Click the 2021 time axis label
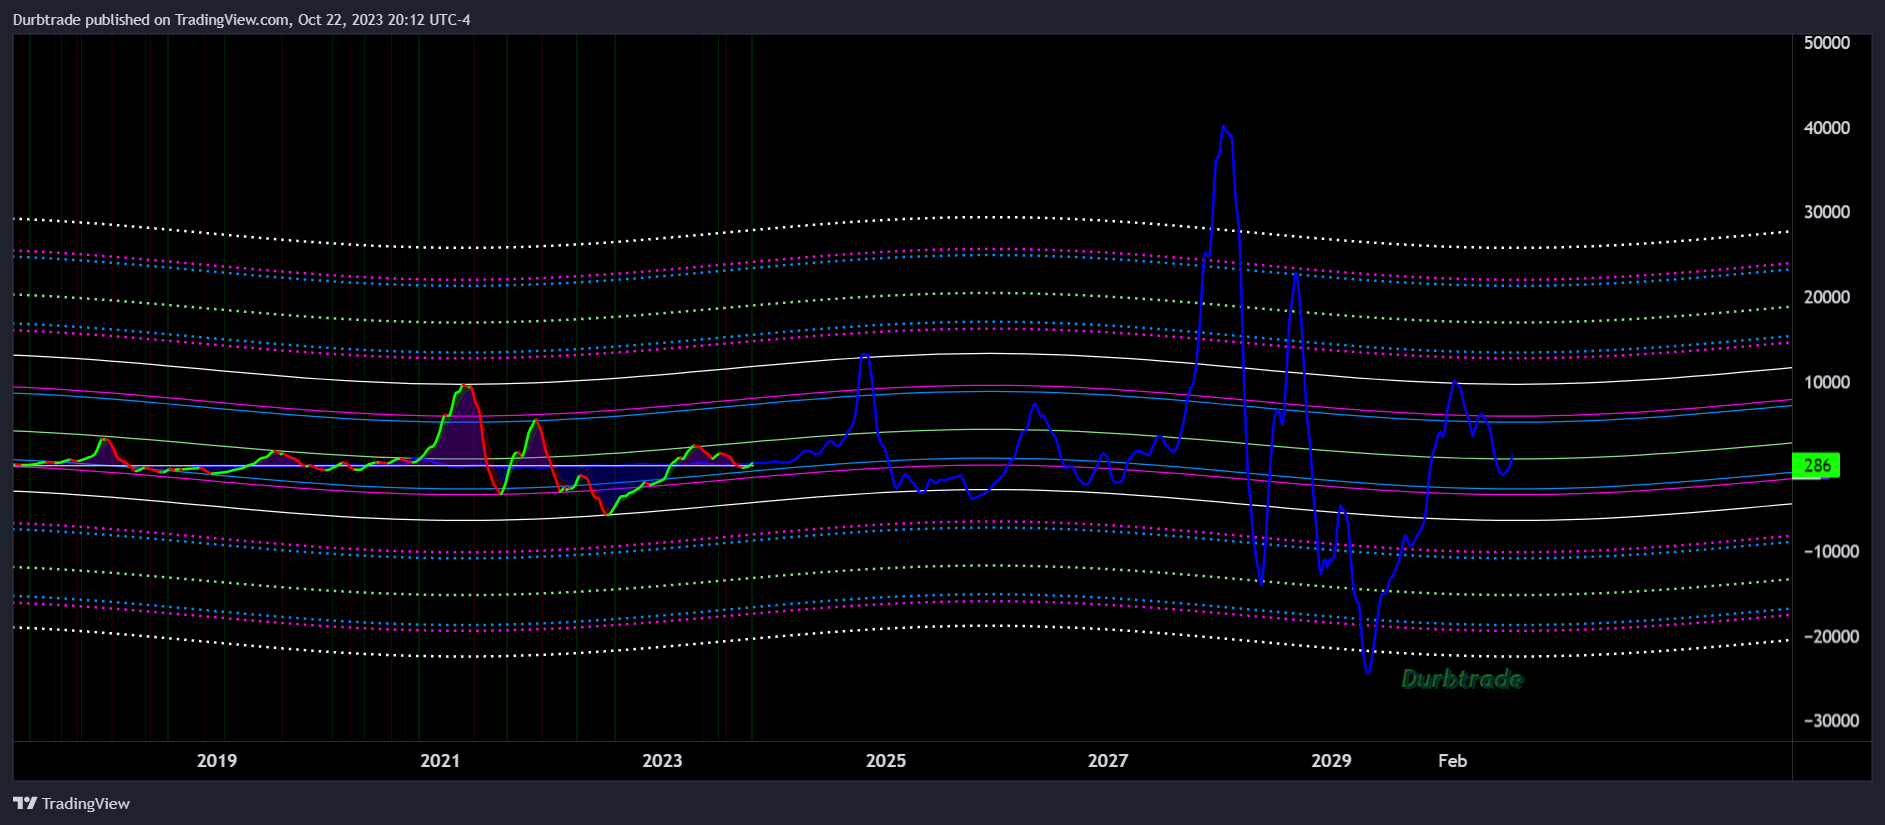 (x=440, y=760)
